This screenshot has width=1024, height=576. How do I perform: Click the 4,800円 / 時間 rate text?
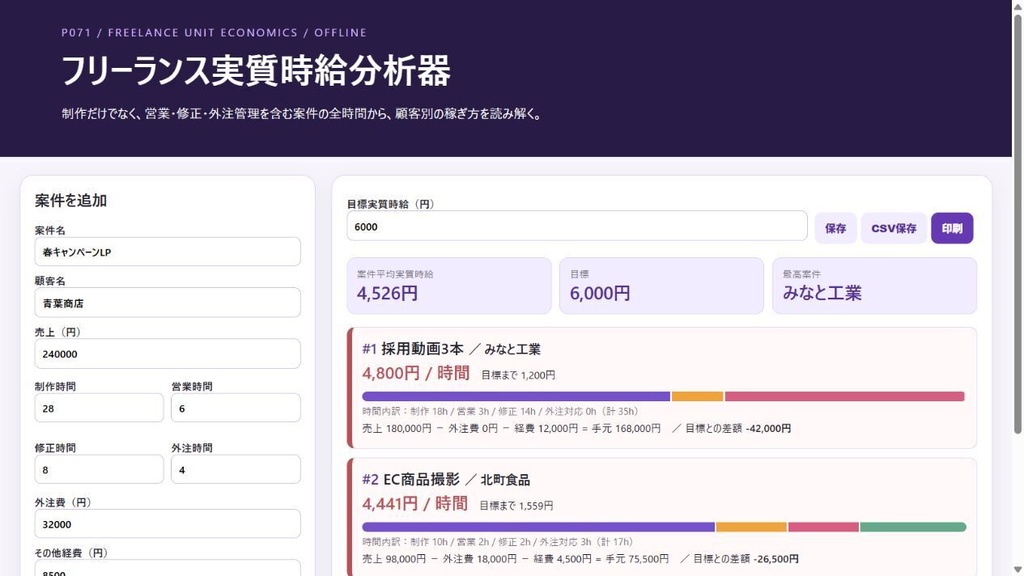pyautogui.click(x=416, y=373)
